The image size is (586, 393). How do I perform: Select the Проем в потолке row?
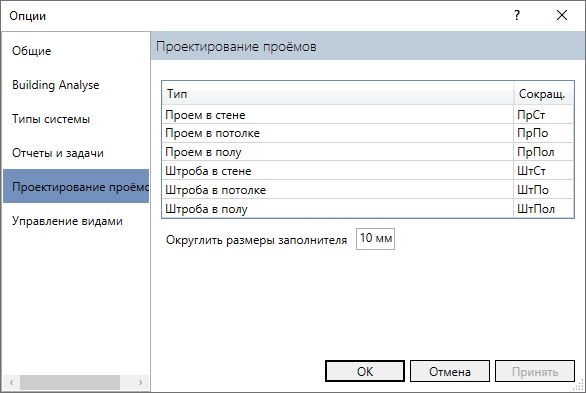point(368,133)
